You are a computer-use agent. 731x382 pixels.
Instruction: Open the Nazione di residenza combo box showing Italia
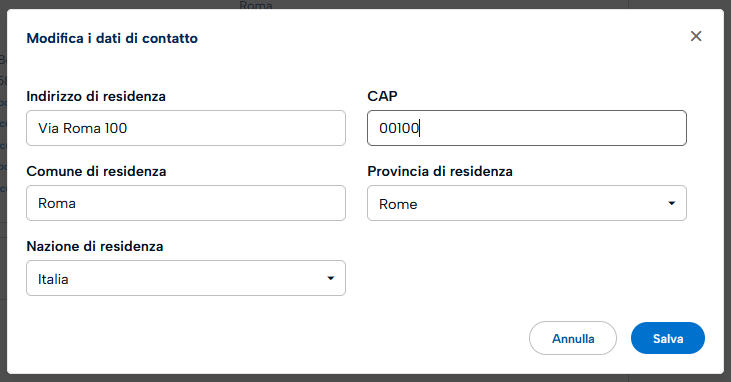[186, 278]
